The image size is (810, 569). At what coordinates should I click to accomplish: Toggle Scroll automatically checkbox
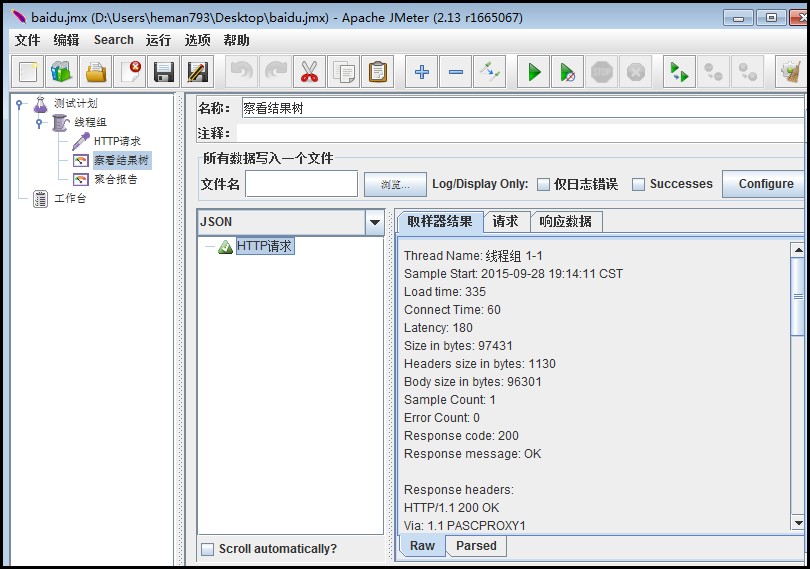[208, 549]
